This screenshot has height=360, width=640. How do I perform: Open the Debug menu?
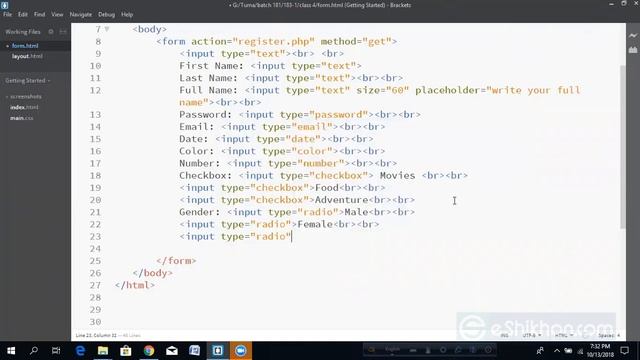point(106,14)
